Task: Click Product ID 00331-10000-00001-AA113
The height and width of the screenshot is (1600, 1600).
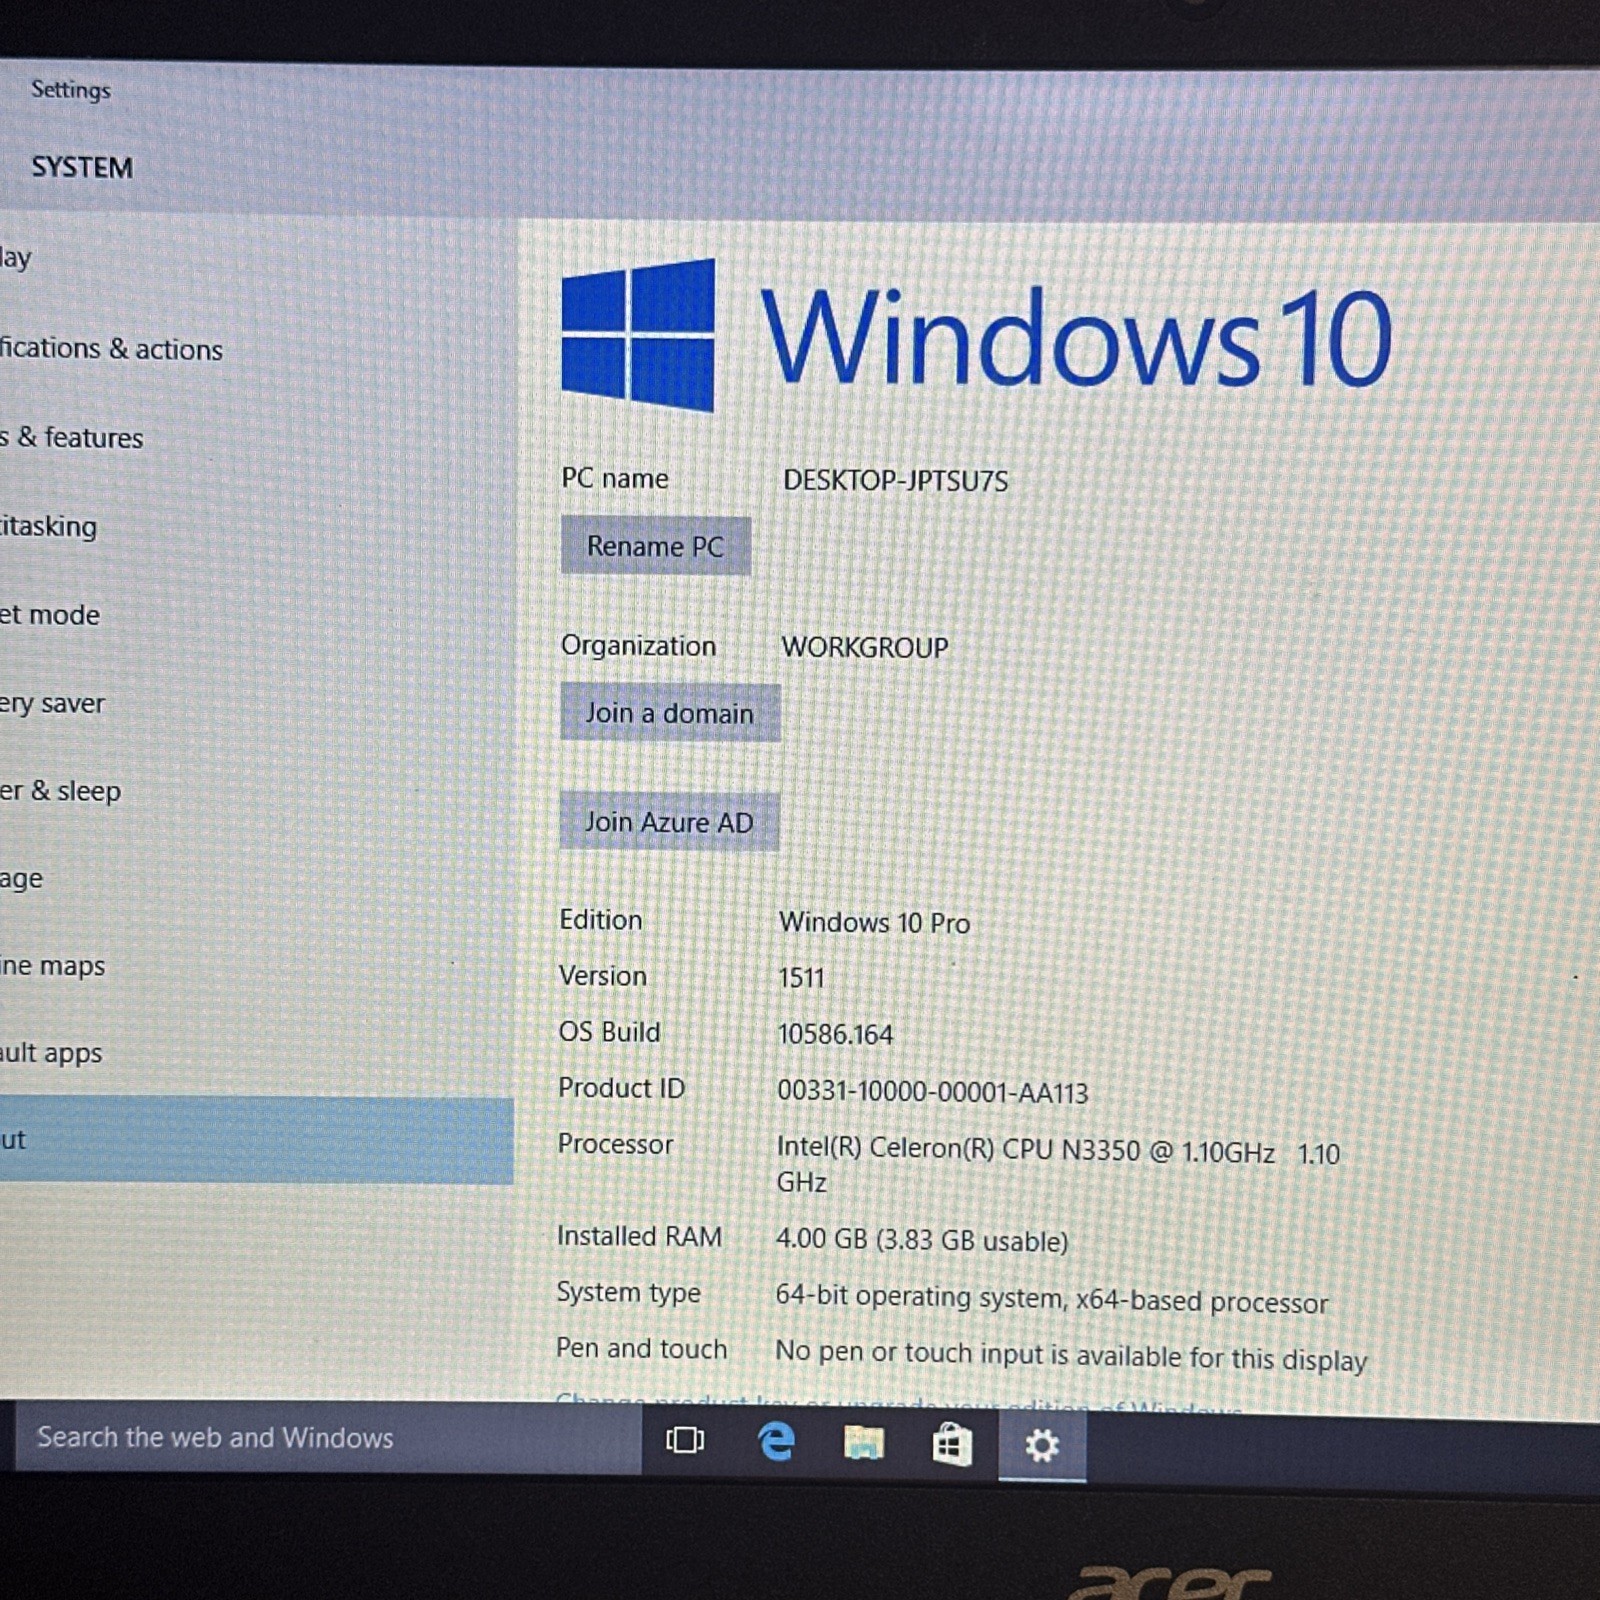Action: pos(932,1091)
